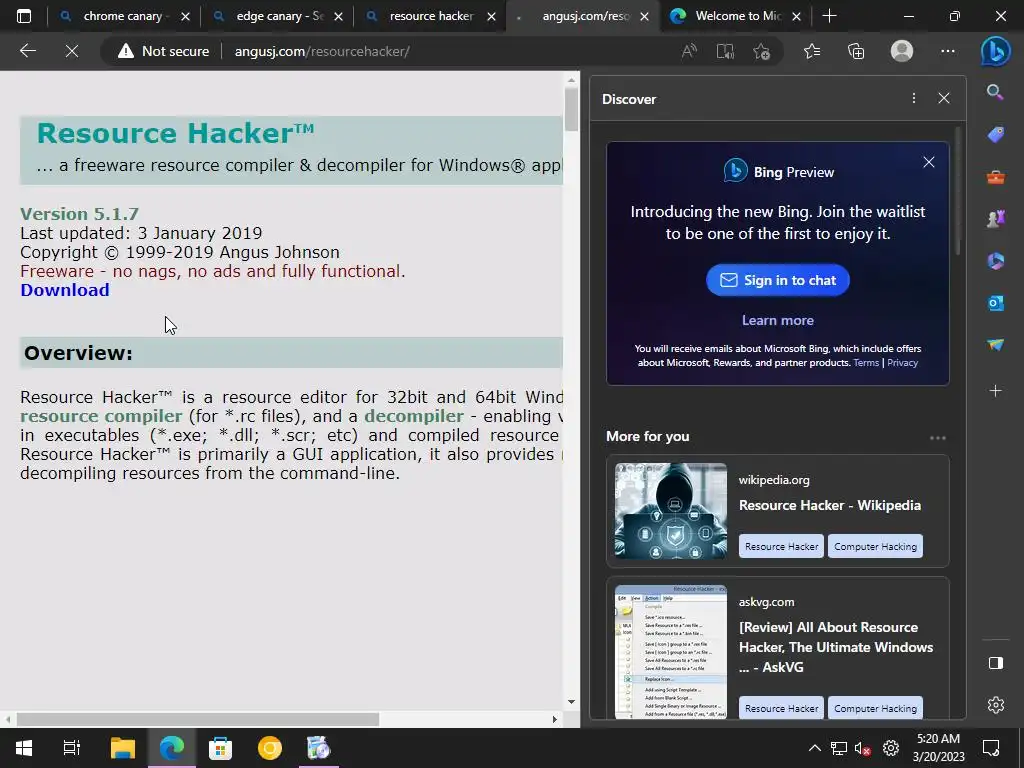The width and height of the screenshot is (1024, 768).
Task: Click the address bar URL
Action: pyautogui.click(x=322, y=51)
